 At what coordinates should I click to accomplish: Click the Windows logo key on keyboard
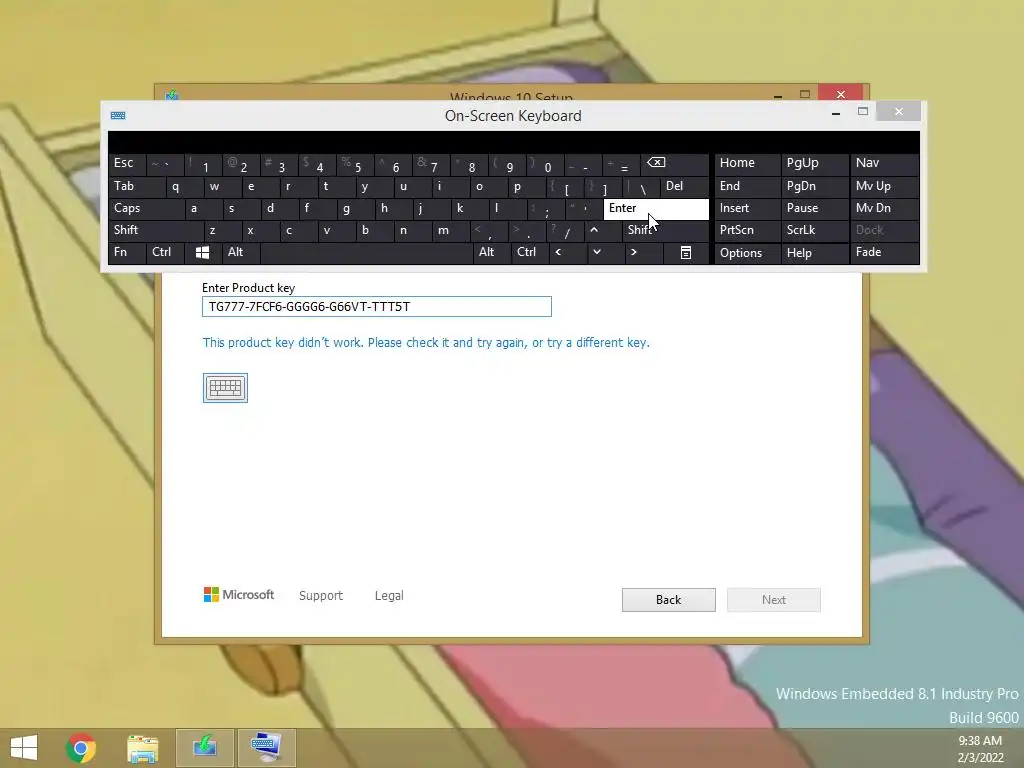(202, 252)
